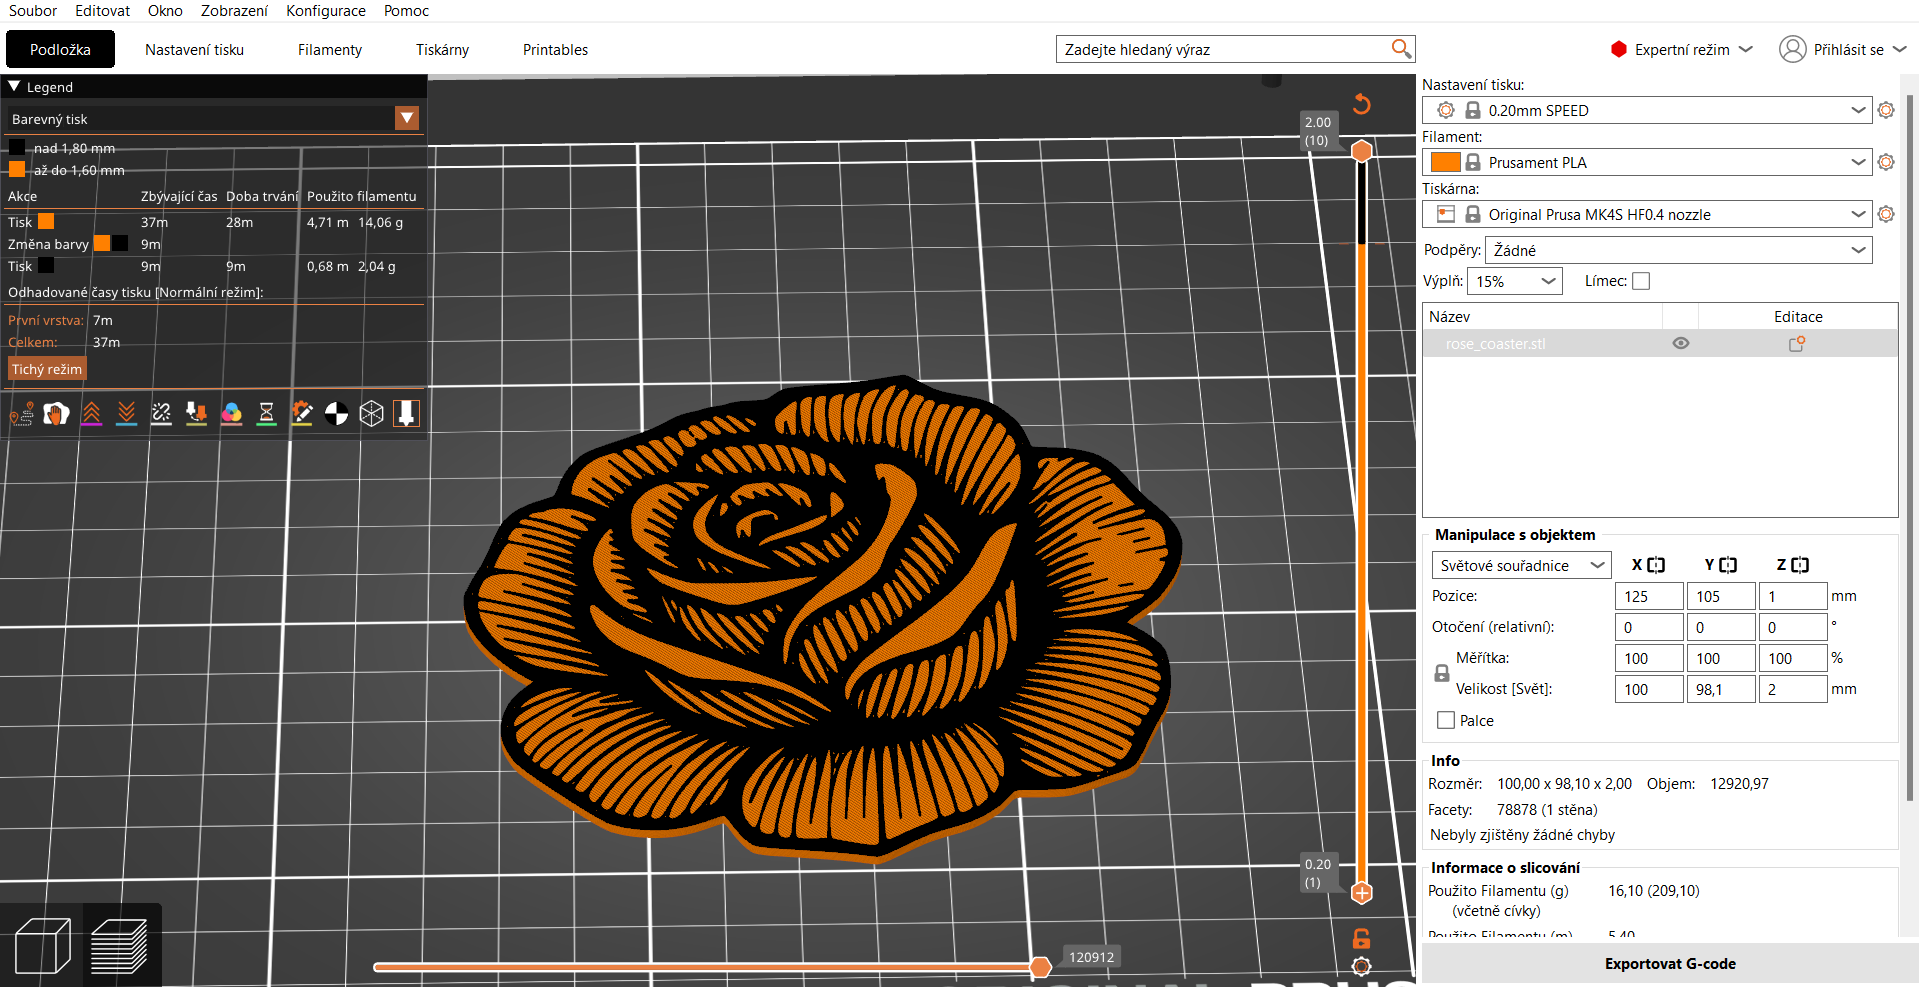
Task: Click Přihlásit se login button
Action: [x=1843, y=49]
